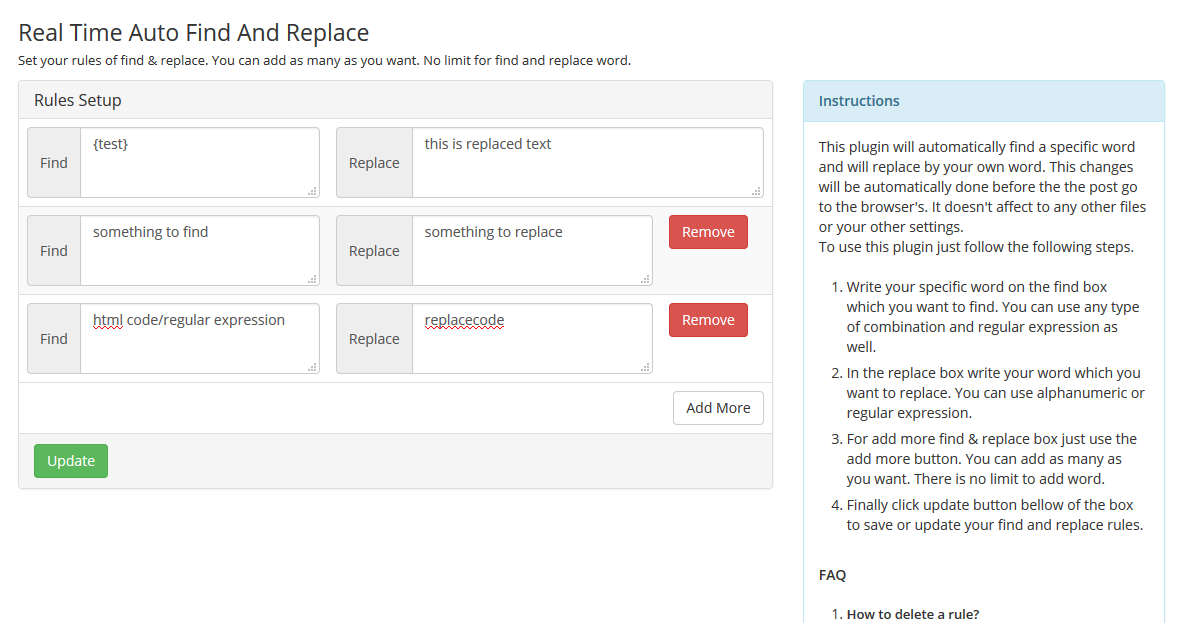Focus the 'something to replace' text box
This screenshot has height=623, width=1183.
532,250
